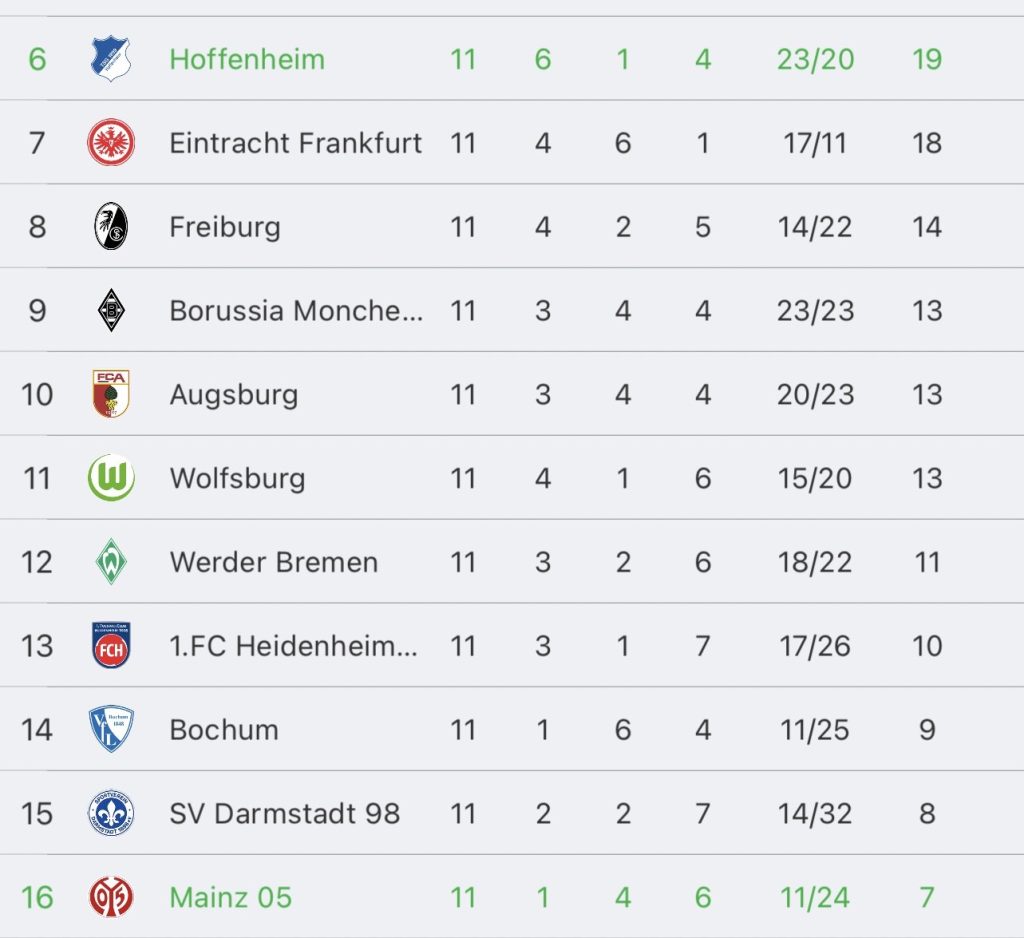Screen dimensions: 1024x938
Task: Open the FCH Heidenheim crest
Action: [x=111, y=645]
